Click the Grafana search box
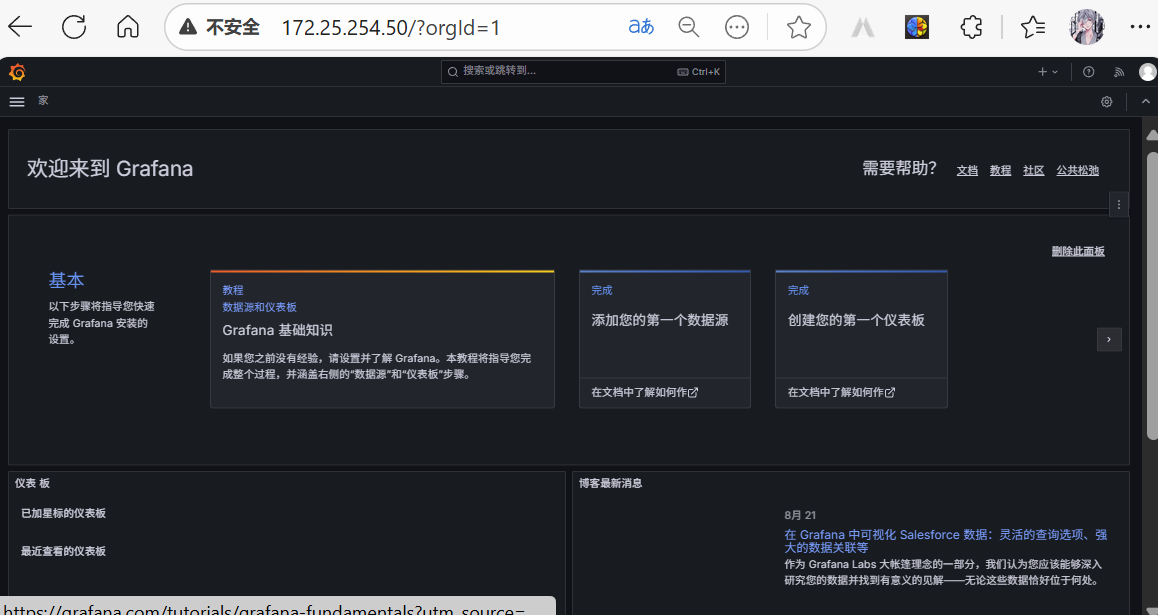1158x615 pixels. (x=583, y=72)
